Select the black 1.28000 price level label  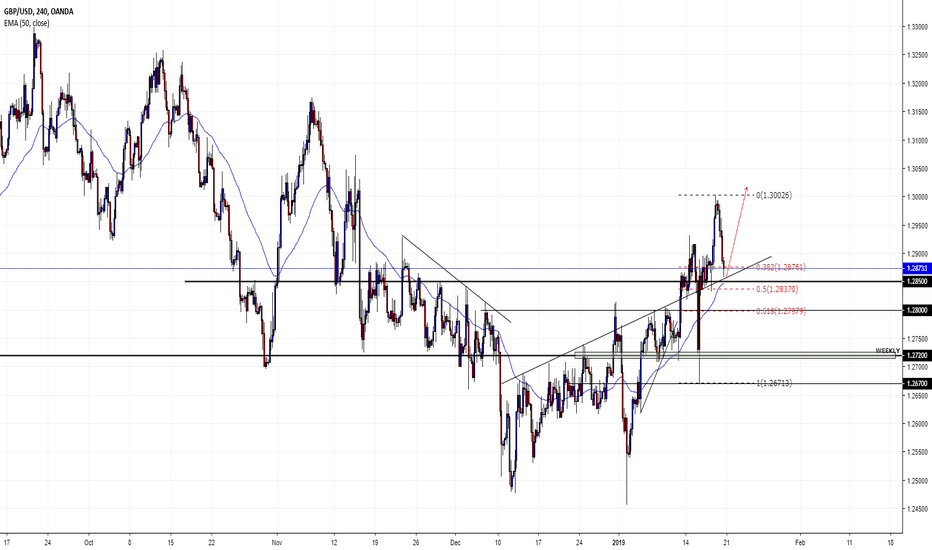917,310
